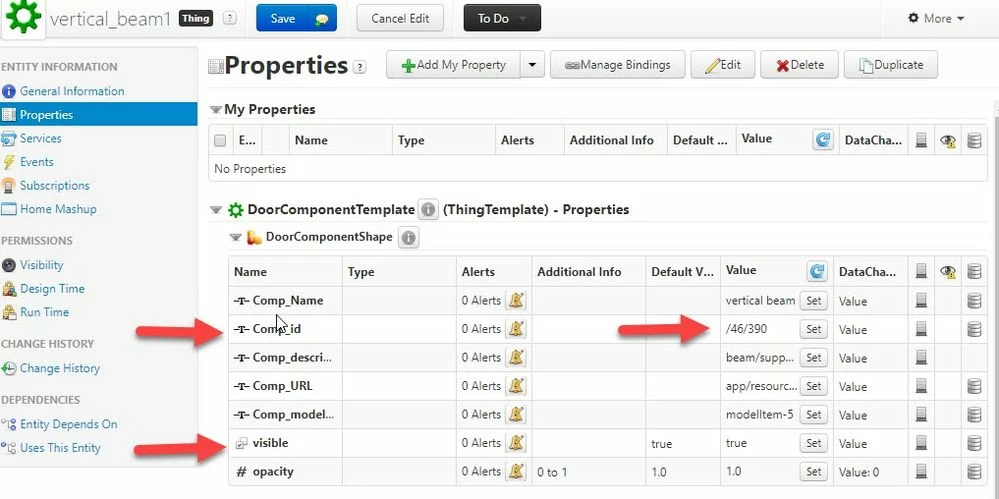Click the Name column header in My Properties
The height and width of the screenshot is (499, 999).
[x=340, y=141]
